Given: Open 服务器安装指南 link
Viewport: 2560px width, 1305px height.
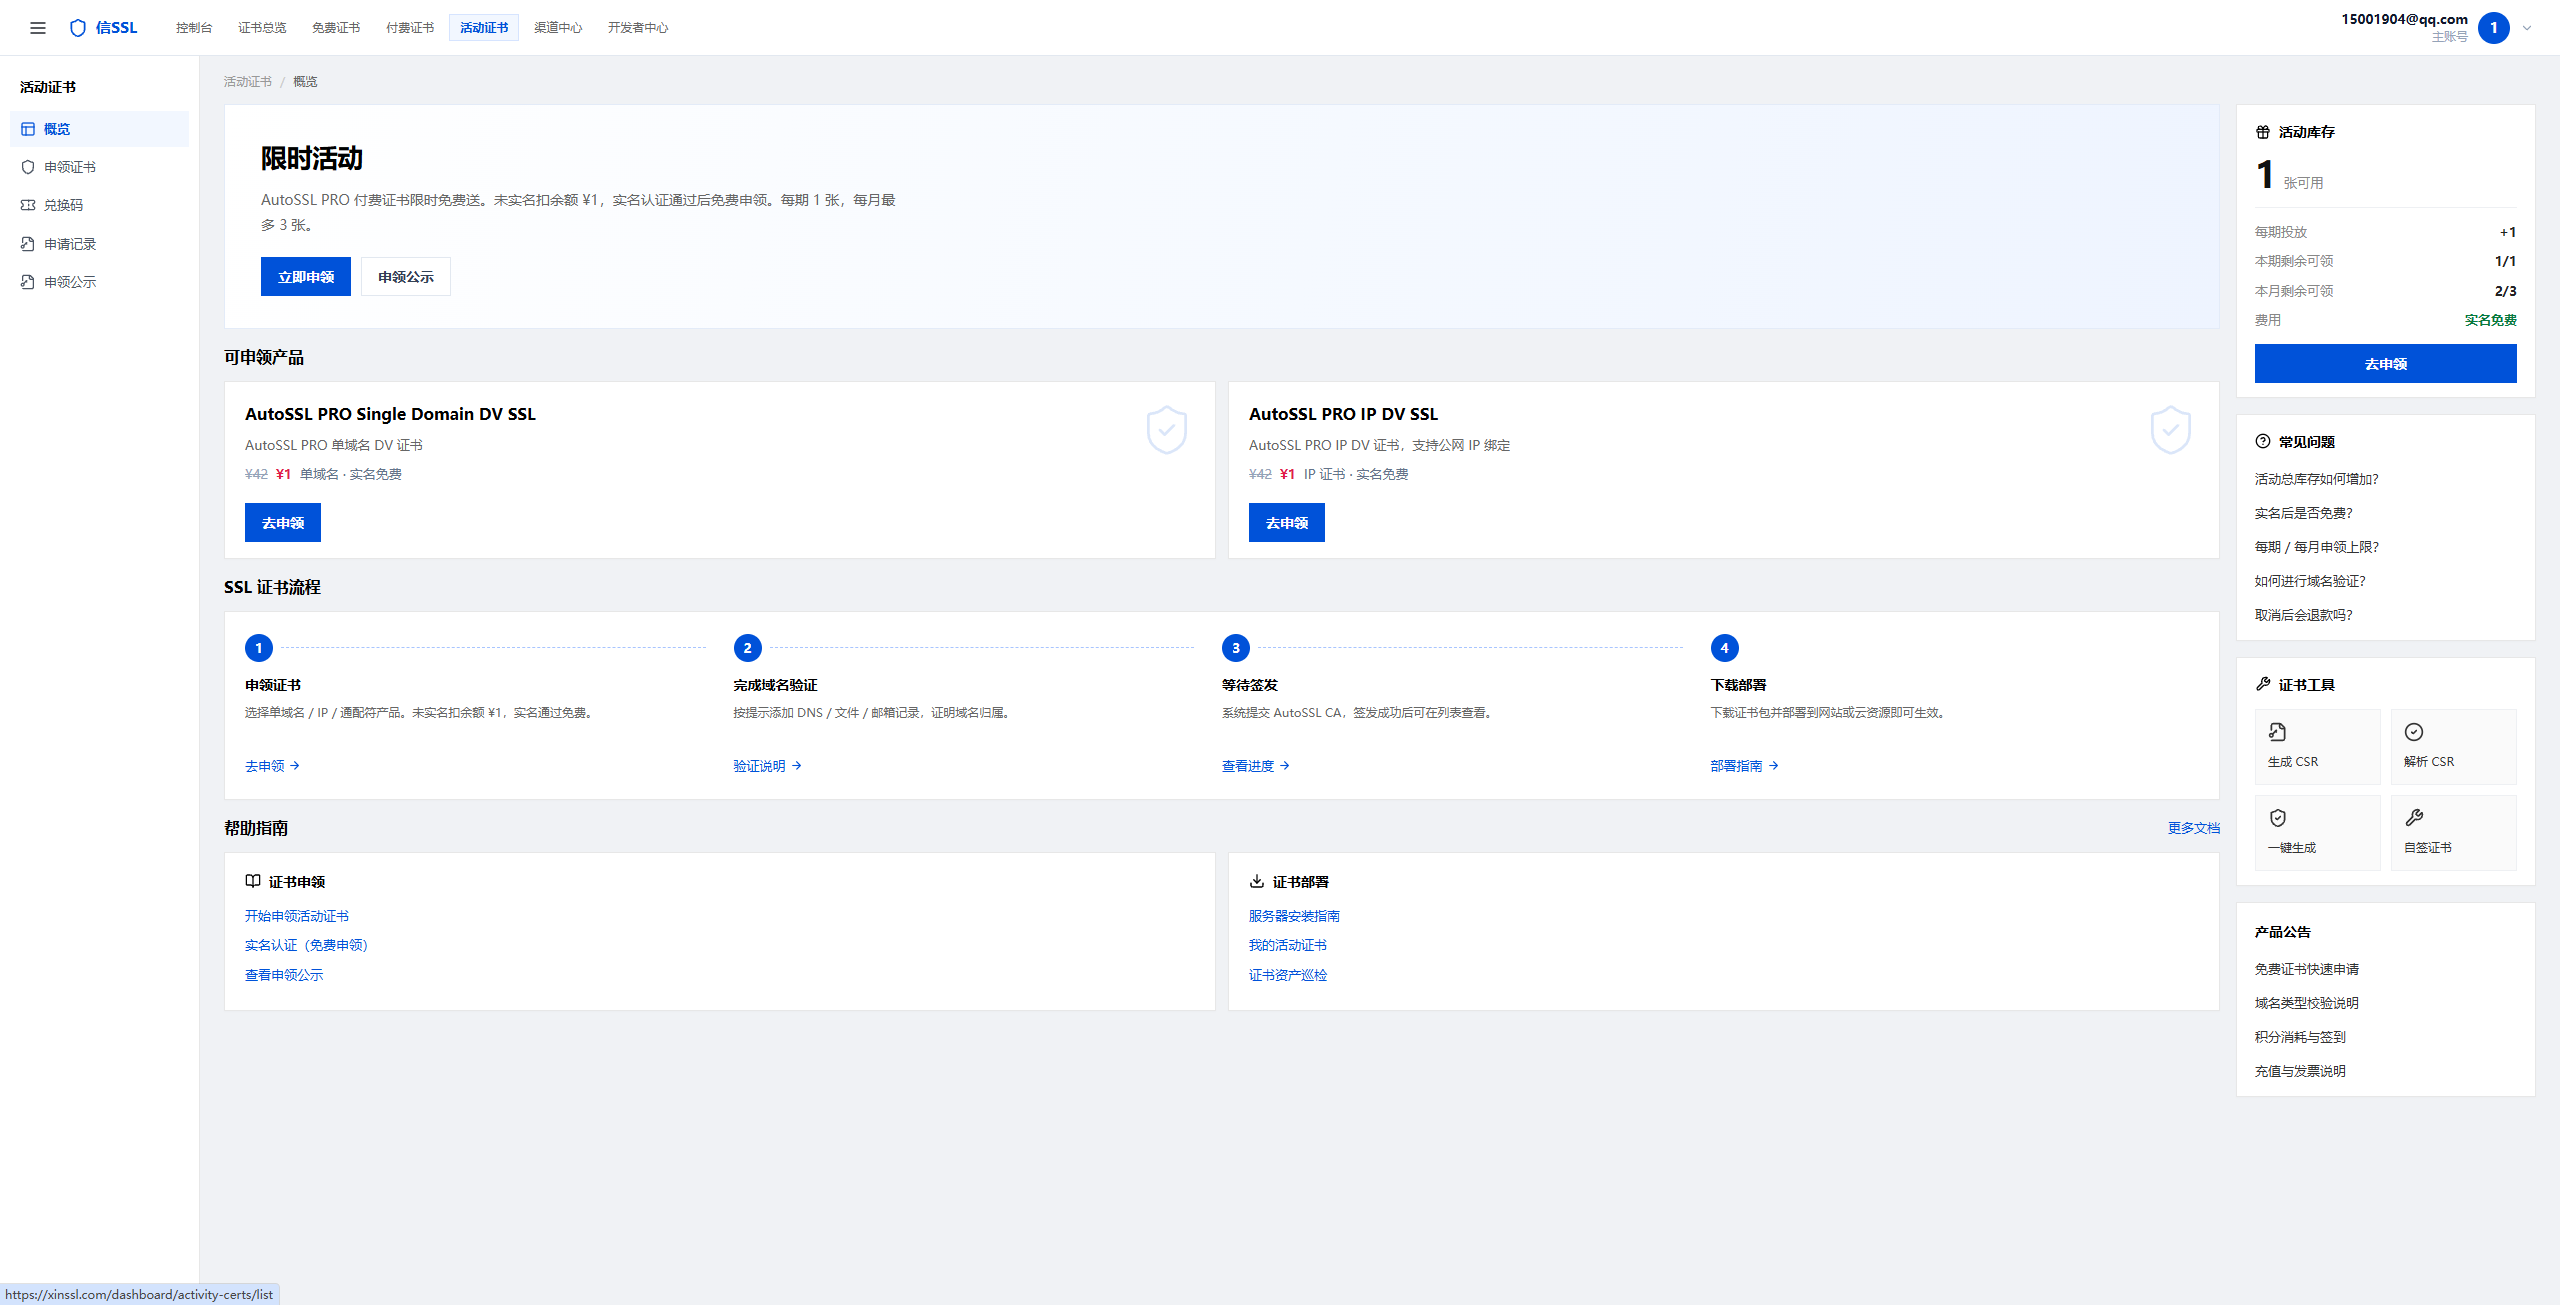Looking at the screenshot, I should pyautogui.click(x=1294, y=916).
